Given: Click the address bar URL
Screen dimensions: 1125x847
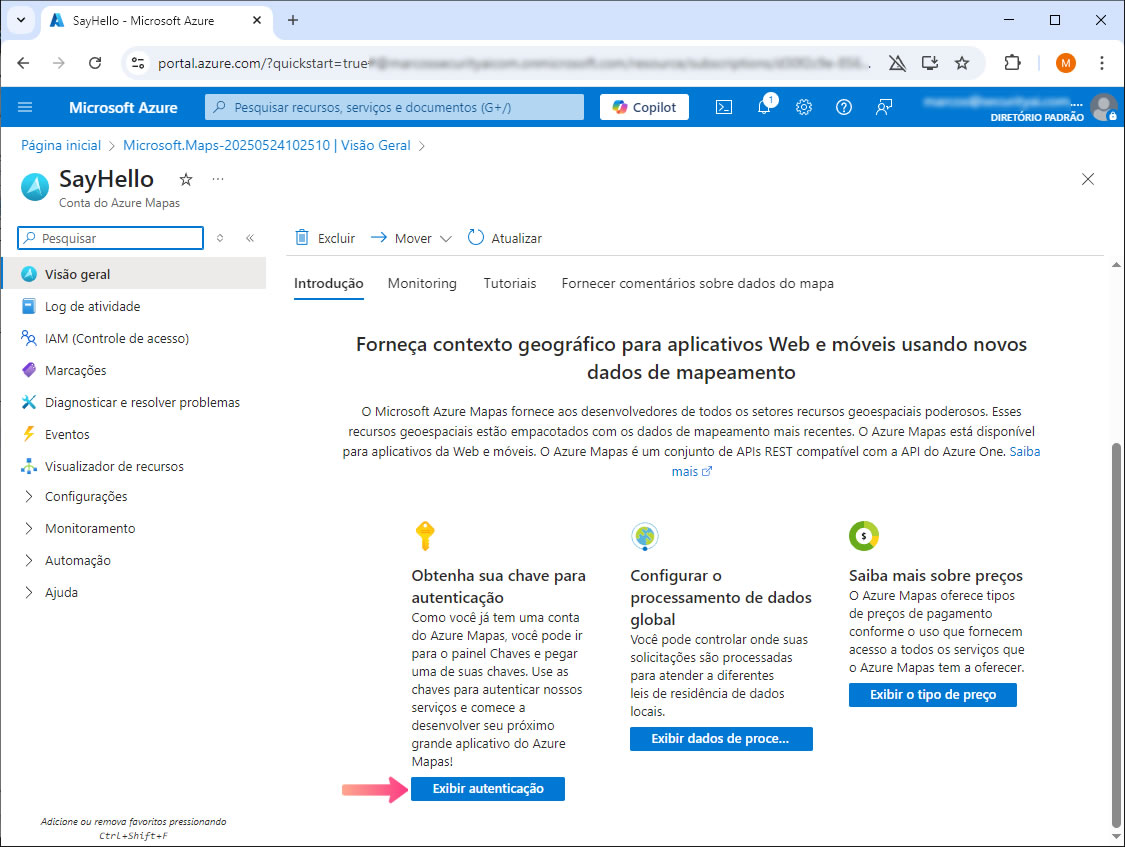Looking at the screenshot, I should click(x=513, y=63).
